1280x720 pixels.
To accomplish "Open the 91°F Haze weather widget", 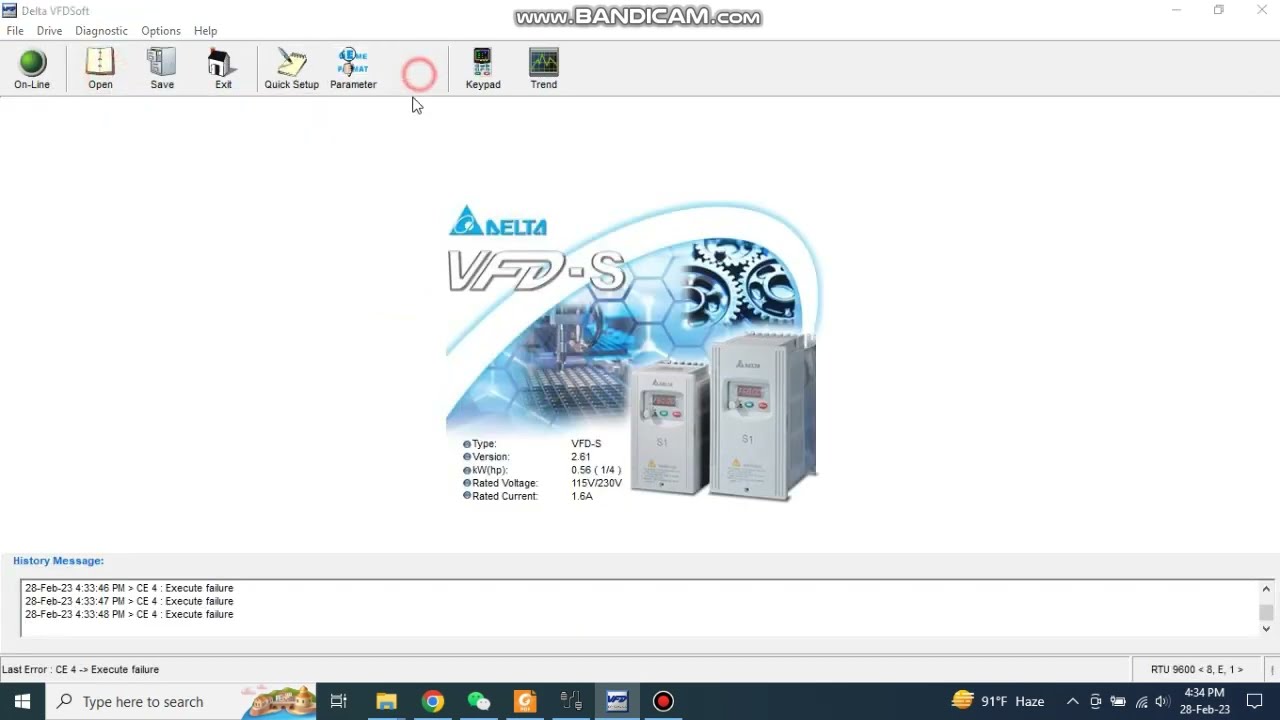I will pyautogui.click(x=998, y=701).
